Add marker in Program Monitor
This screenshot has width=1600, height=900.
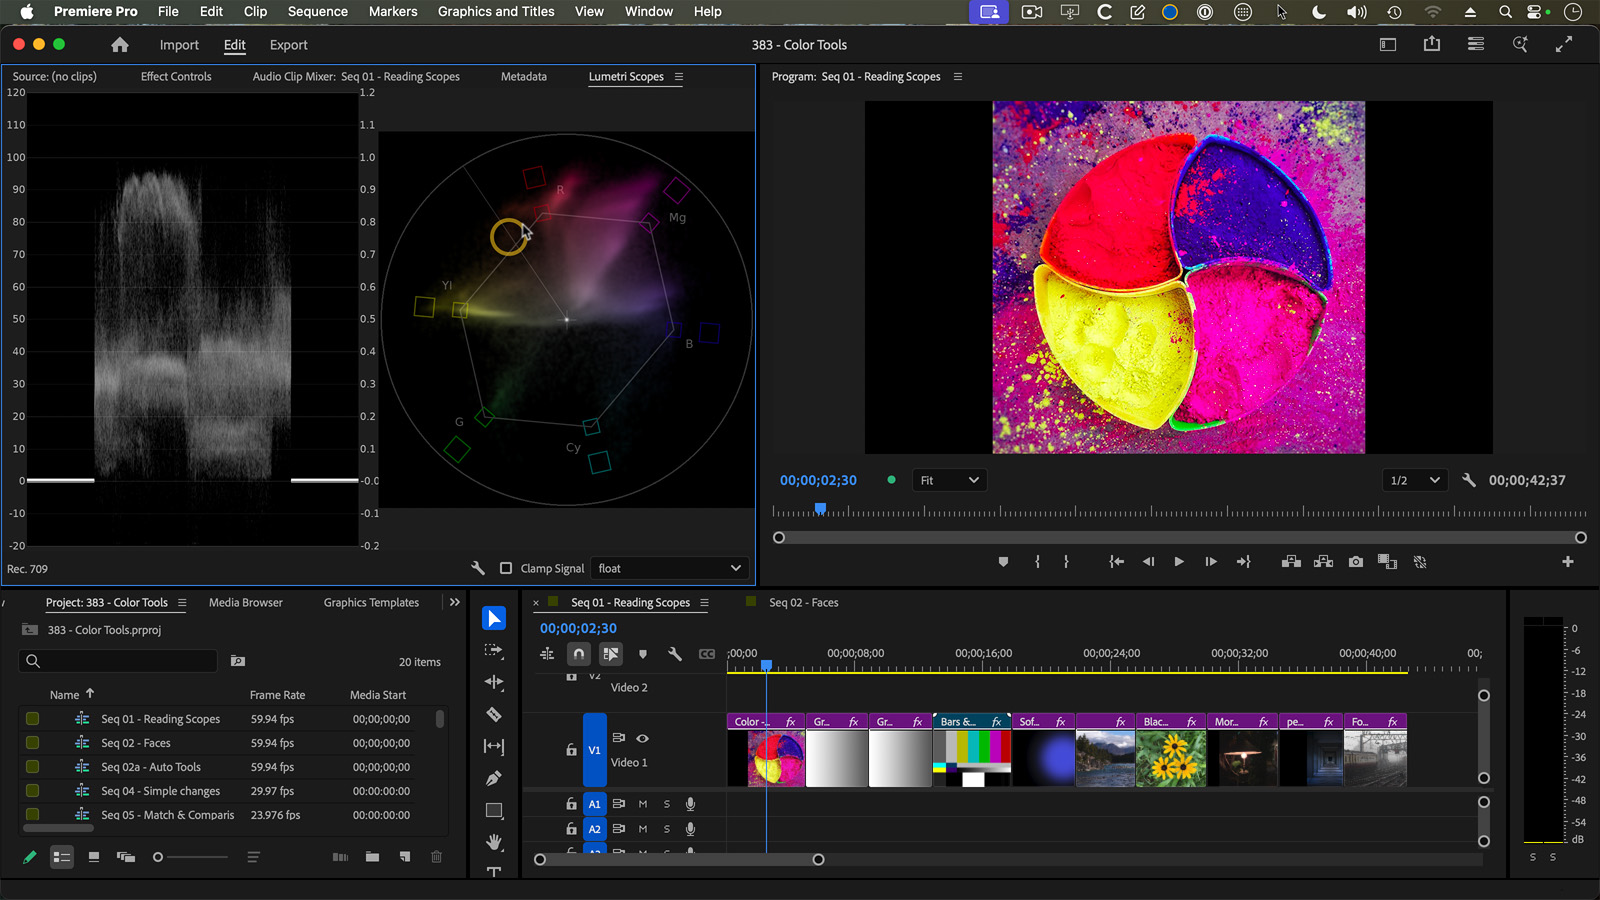click(x=1003, y=562)
